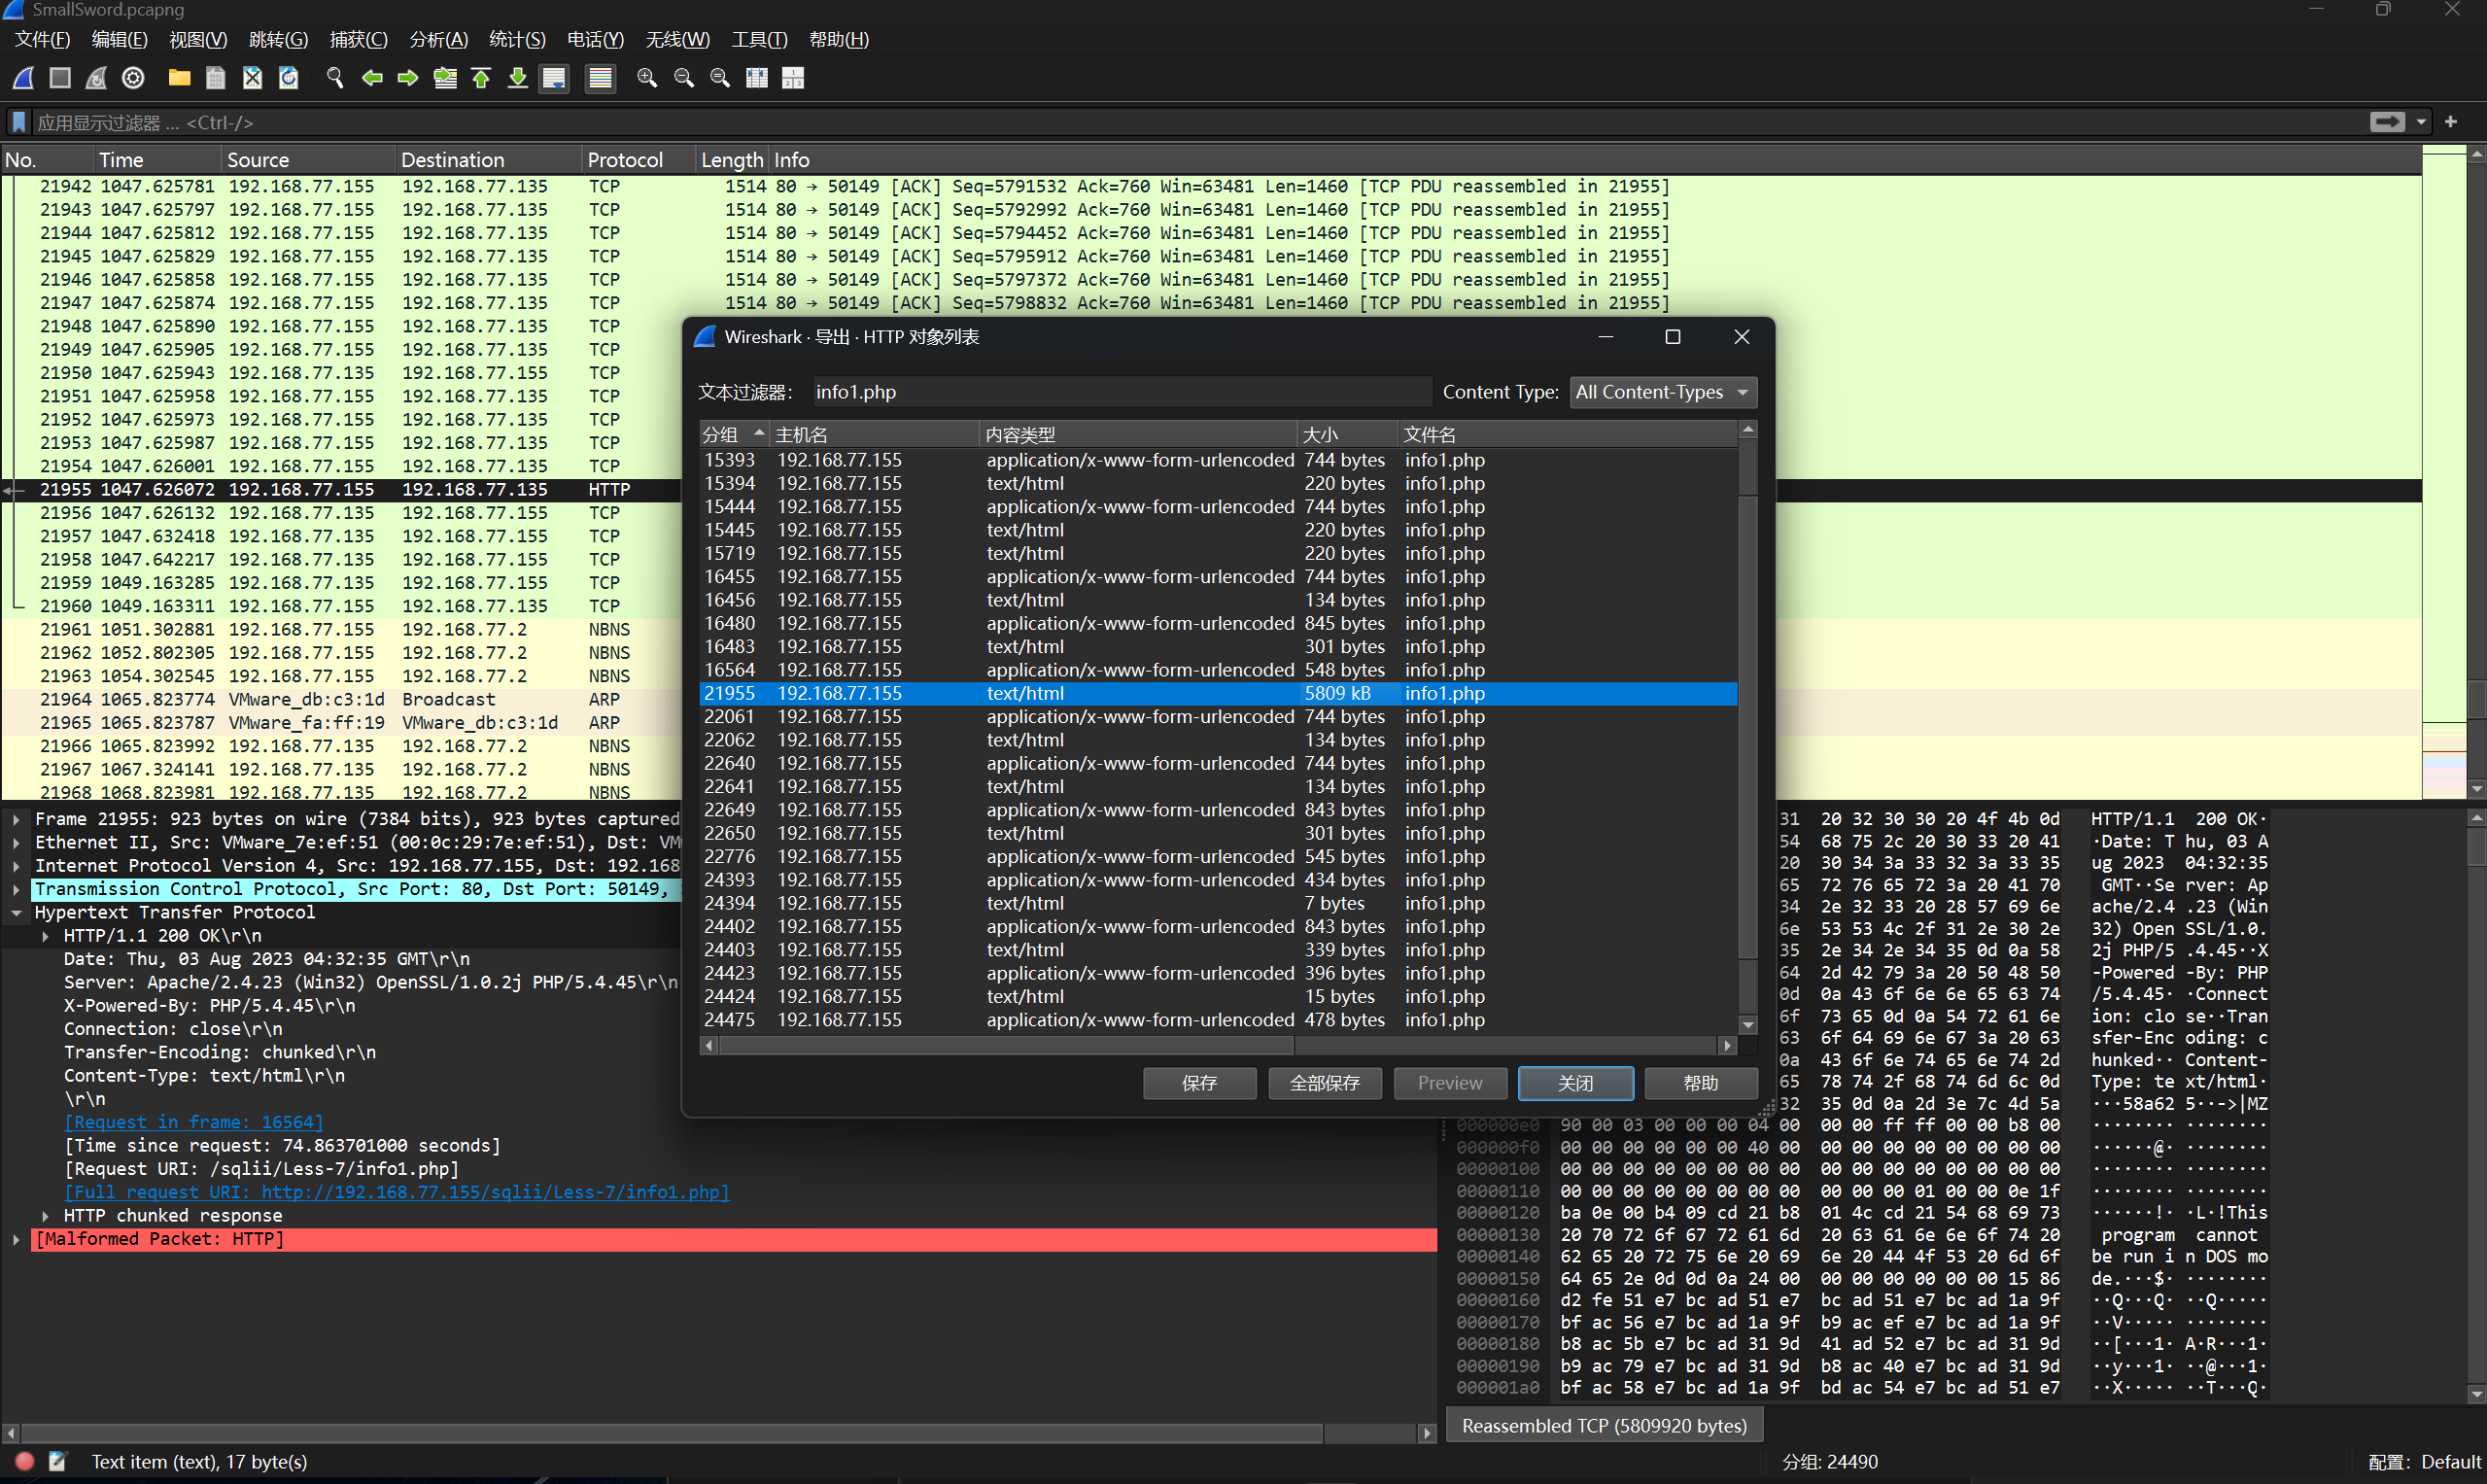The height and width of the screenshot is (1484, 2487).
Task: Toggle auto-scroll during live capture
Action: coord(554,78)
